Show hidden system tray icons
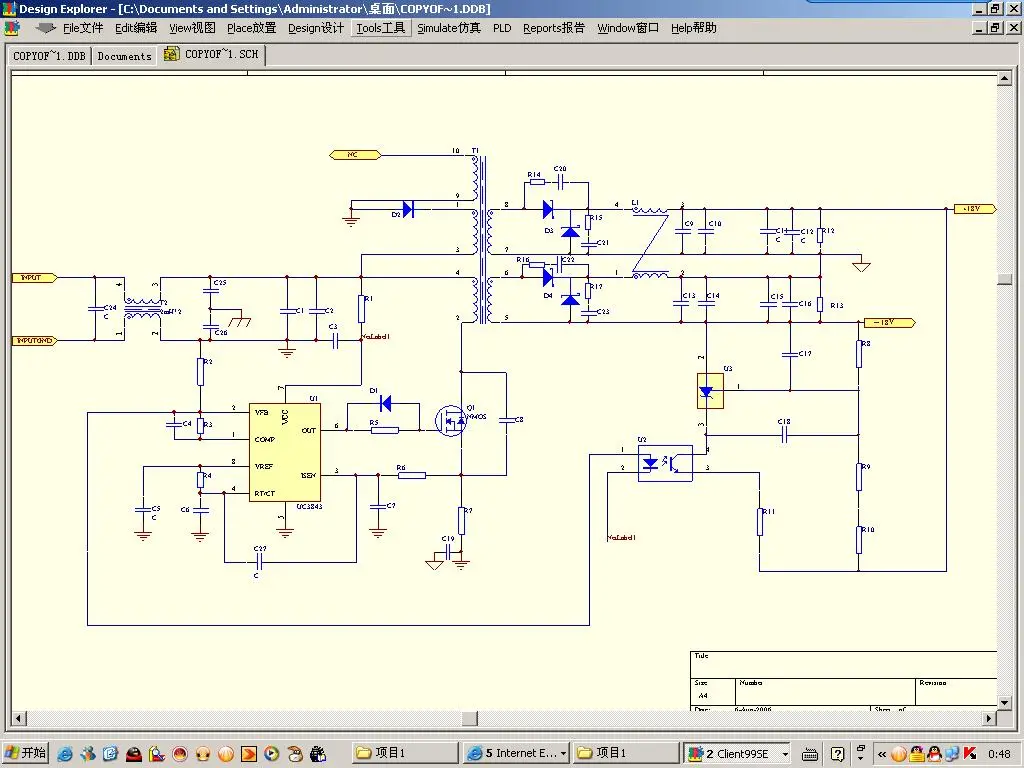The height and width of the screenshot is (768, 1024). (x=882, y=754)
